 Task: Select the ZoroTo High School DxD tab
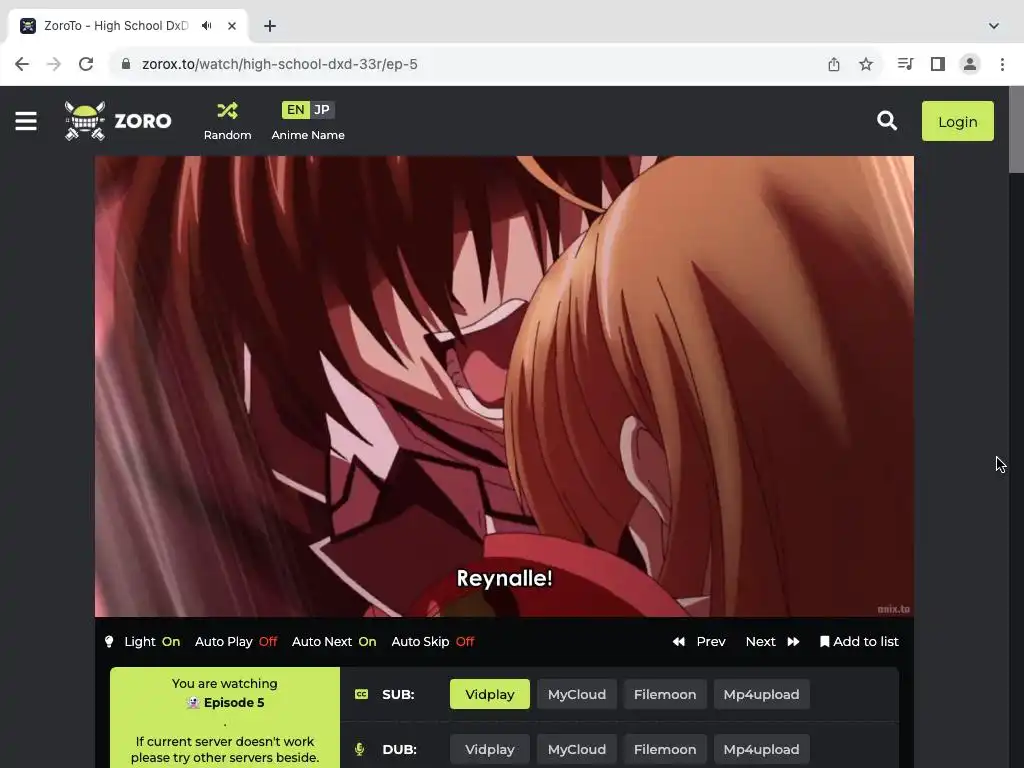coord(128,26)
